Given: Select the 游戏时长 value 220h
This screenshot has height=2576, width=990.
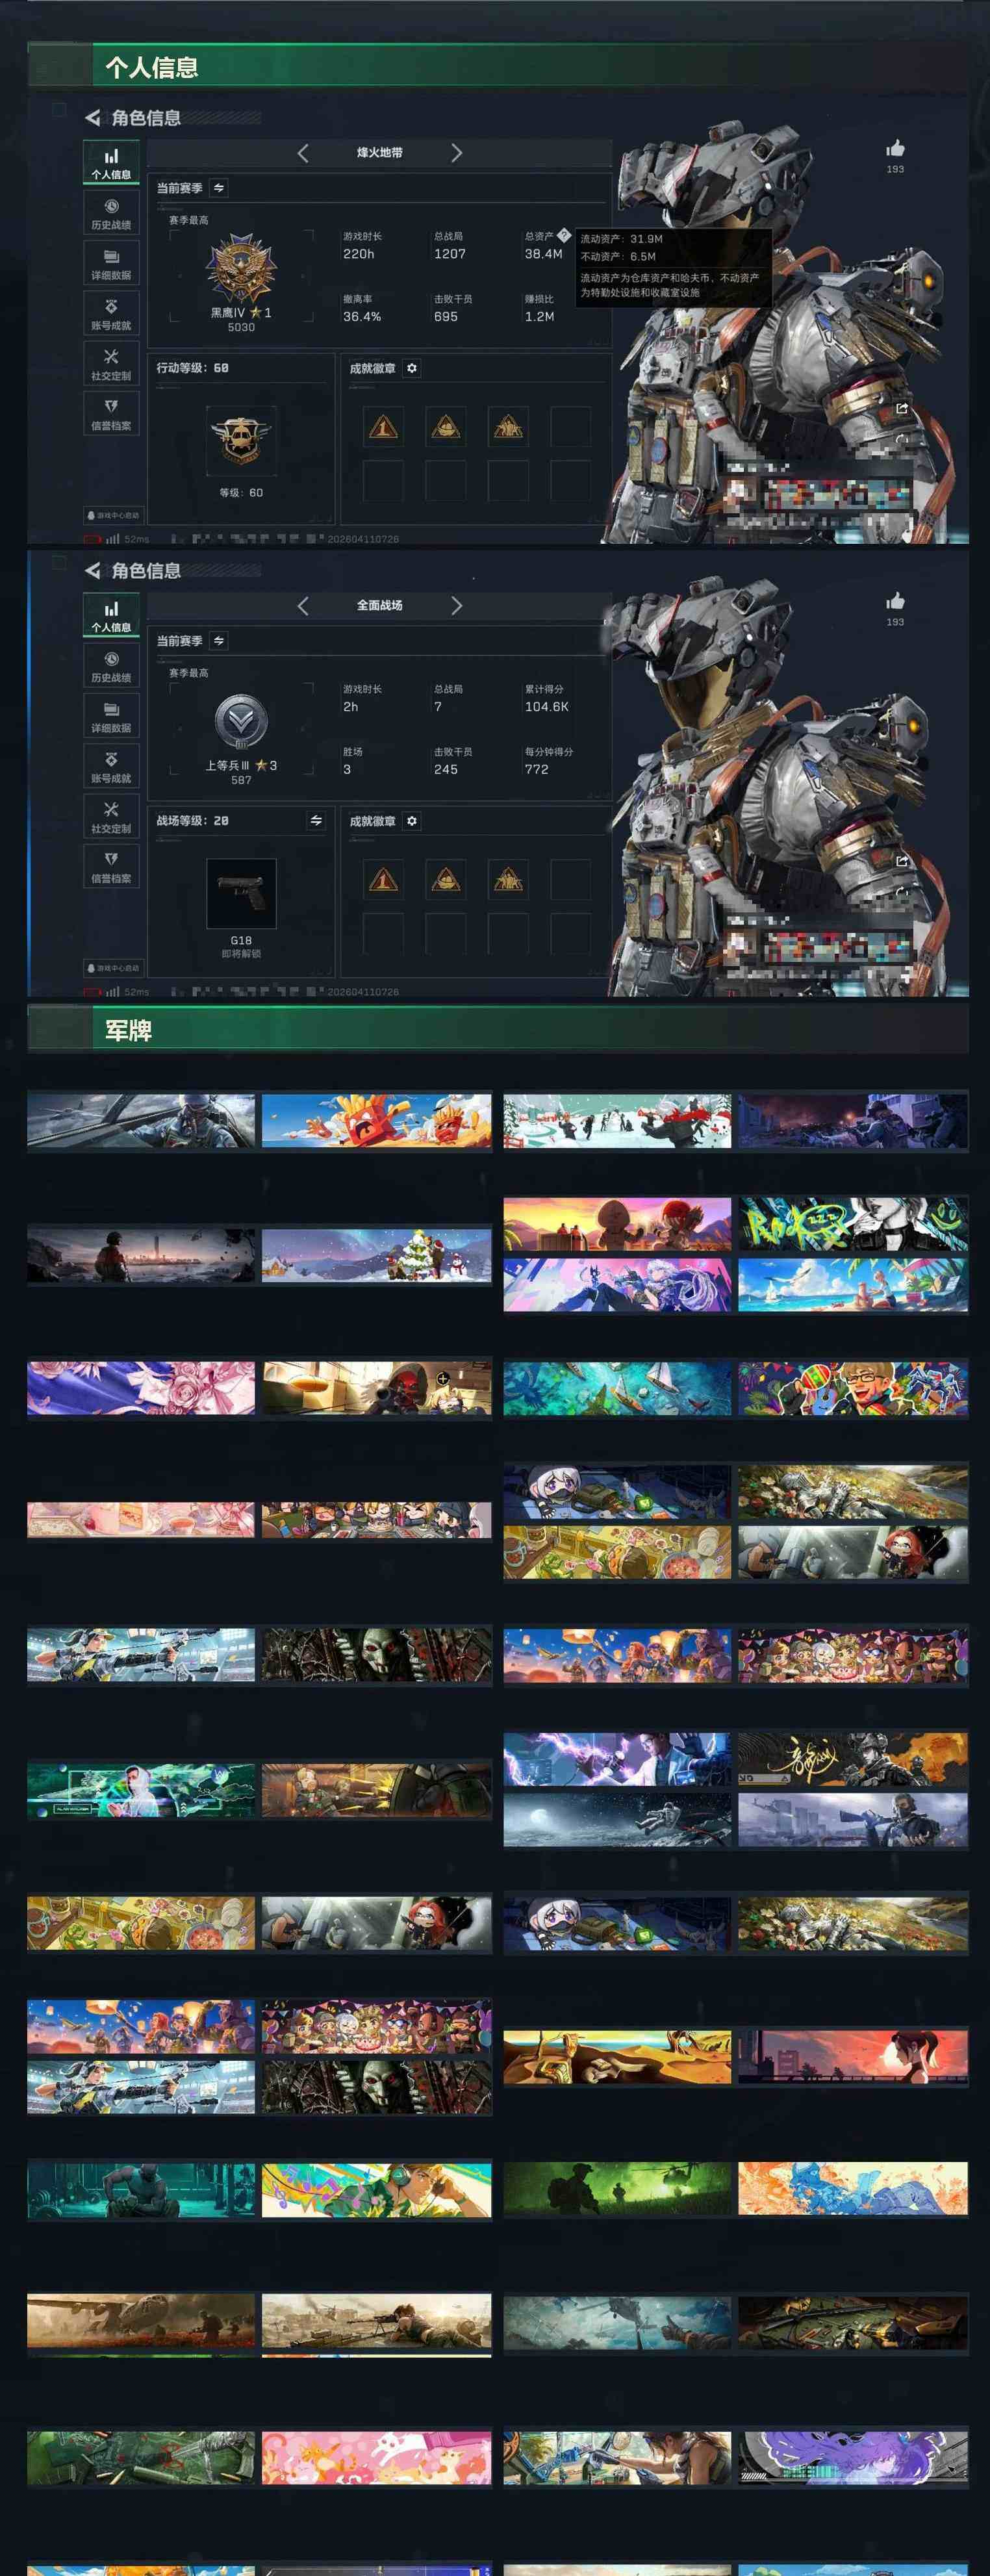Looking at the screenshot, I should [359, 254].
